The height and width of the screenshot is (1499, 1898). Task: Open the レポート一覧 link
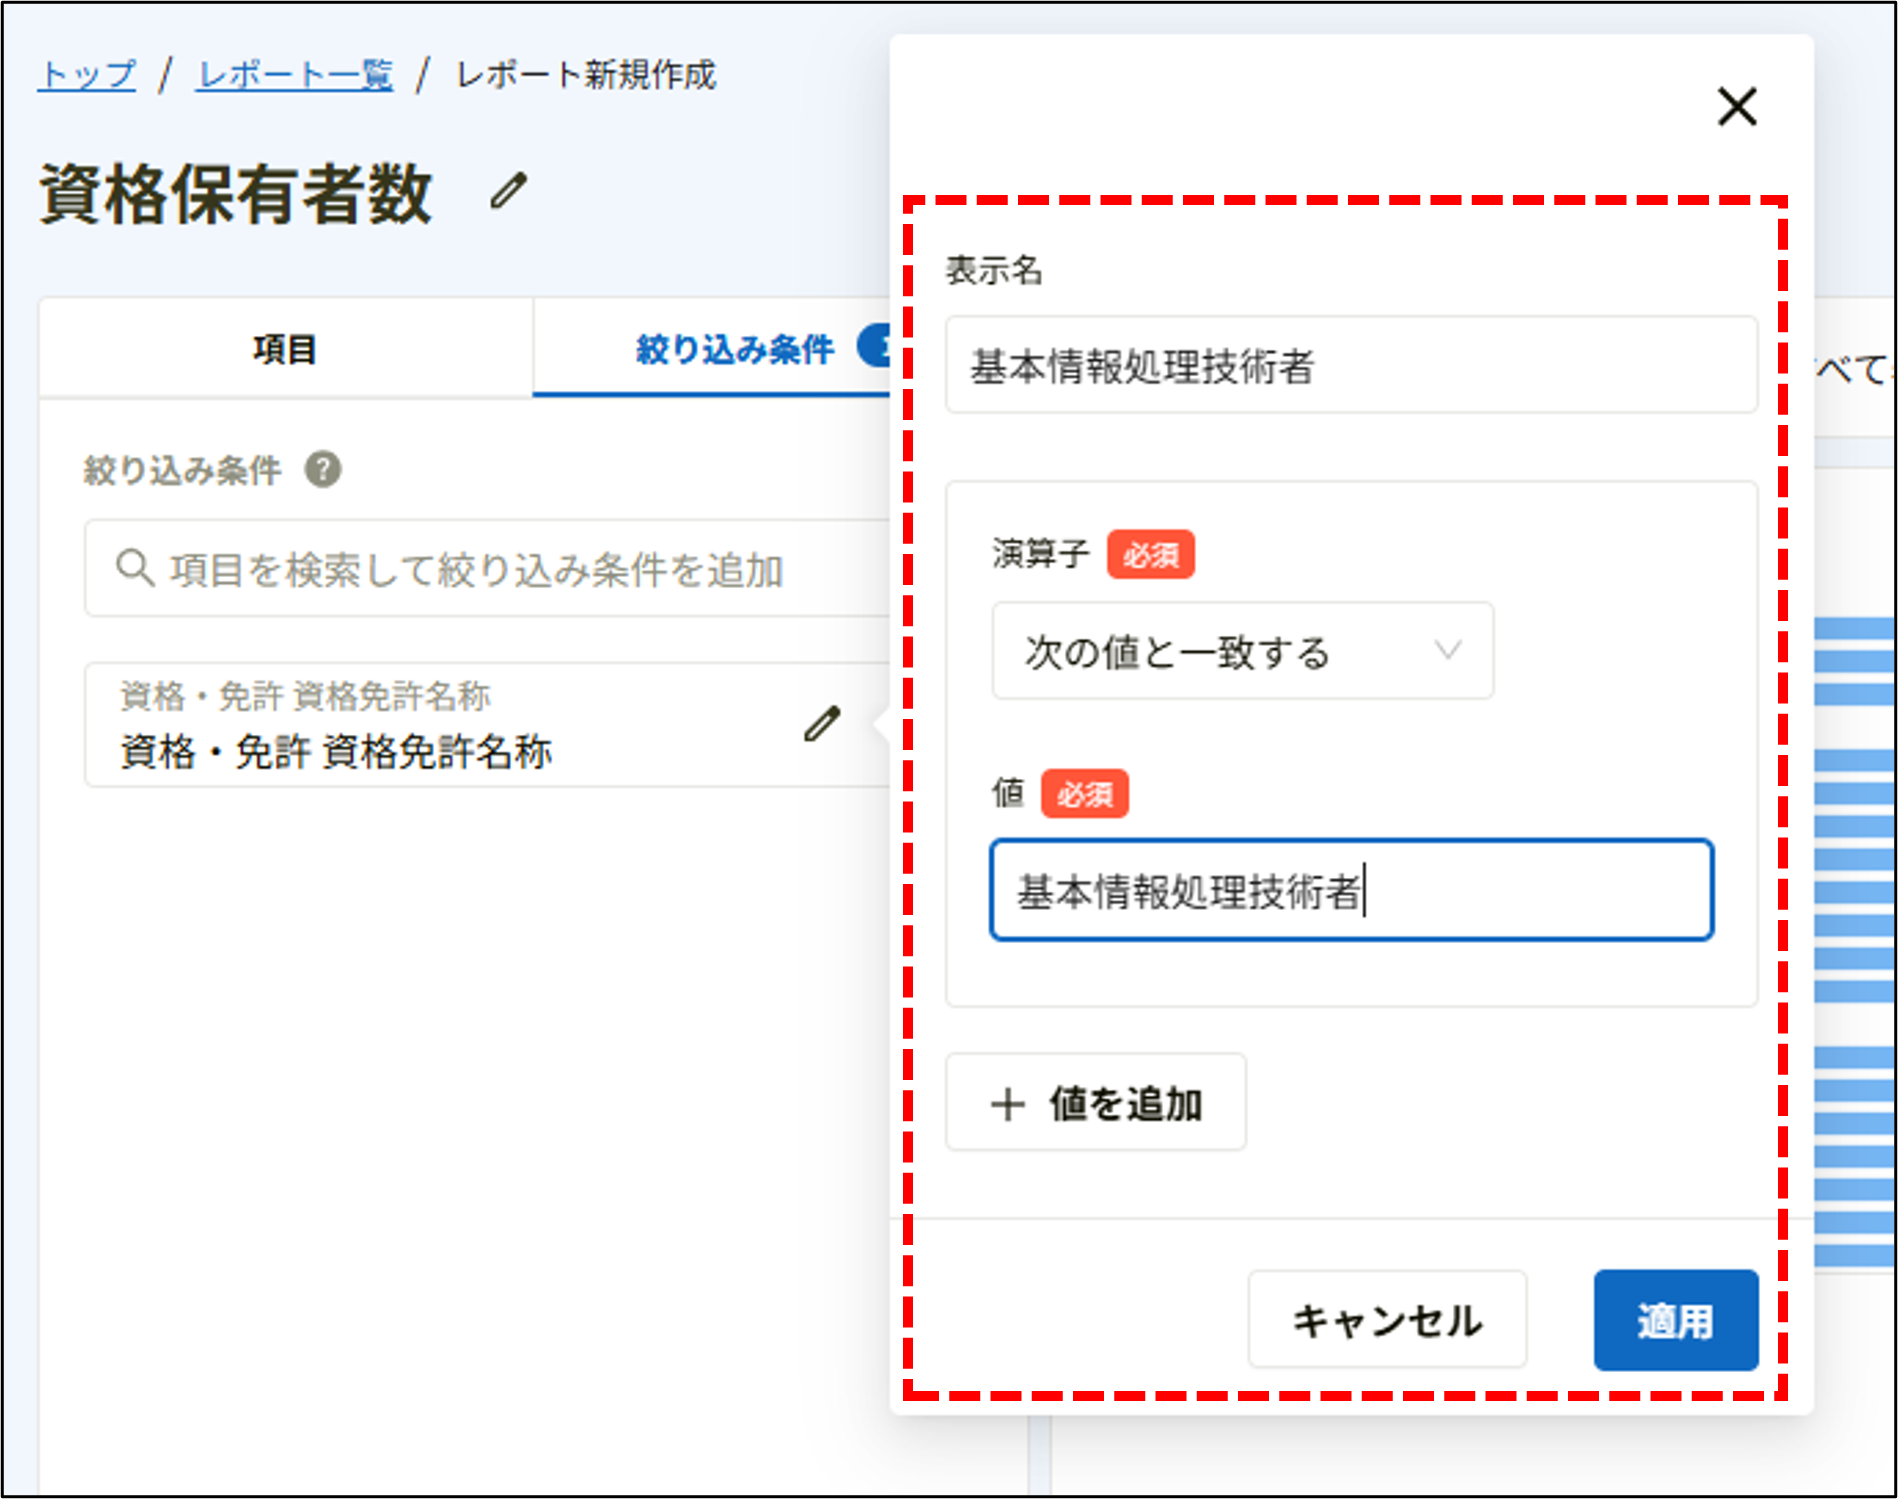click(293, 74)
